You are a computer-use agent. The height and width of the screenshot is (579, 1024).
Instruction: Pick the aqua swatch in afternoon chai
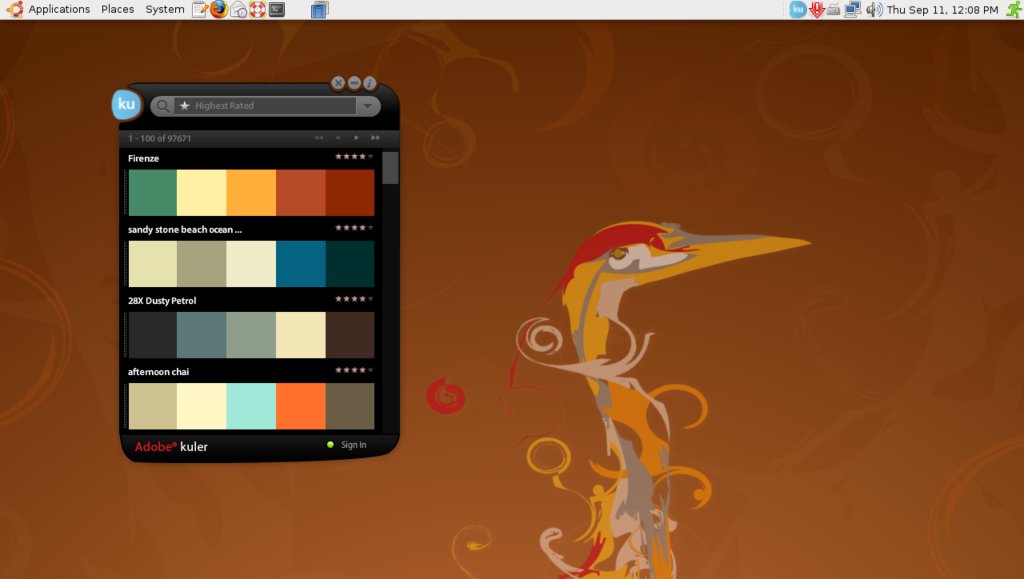251,406
